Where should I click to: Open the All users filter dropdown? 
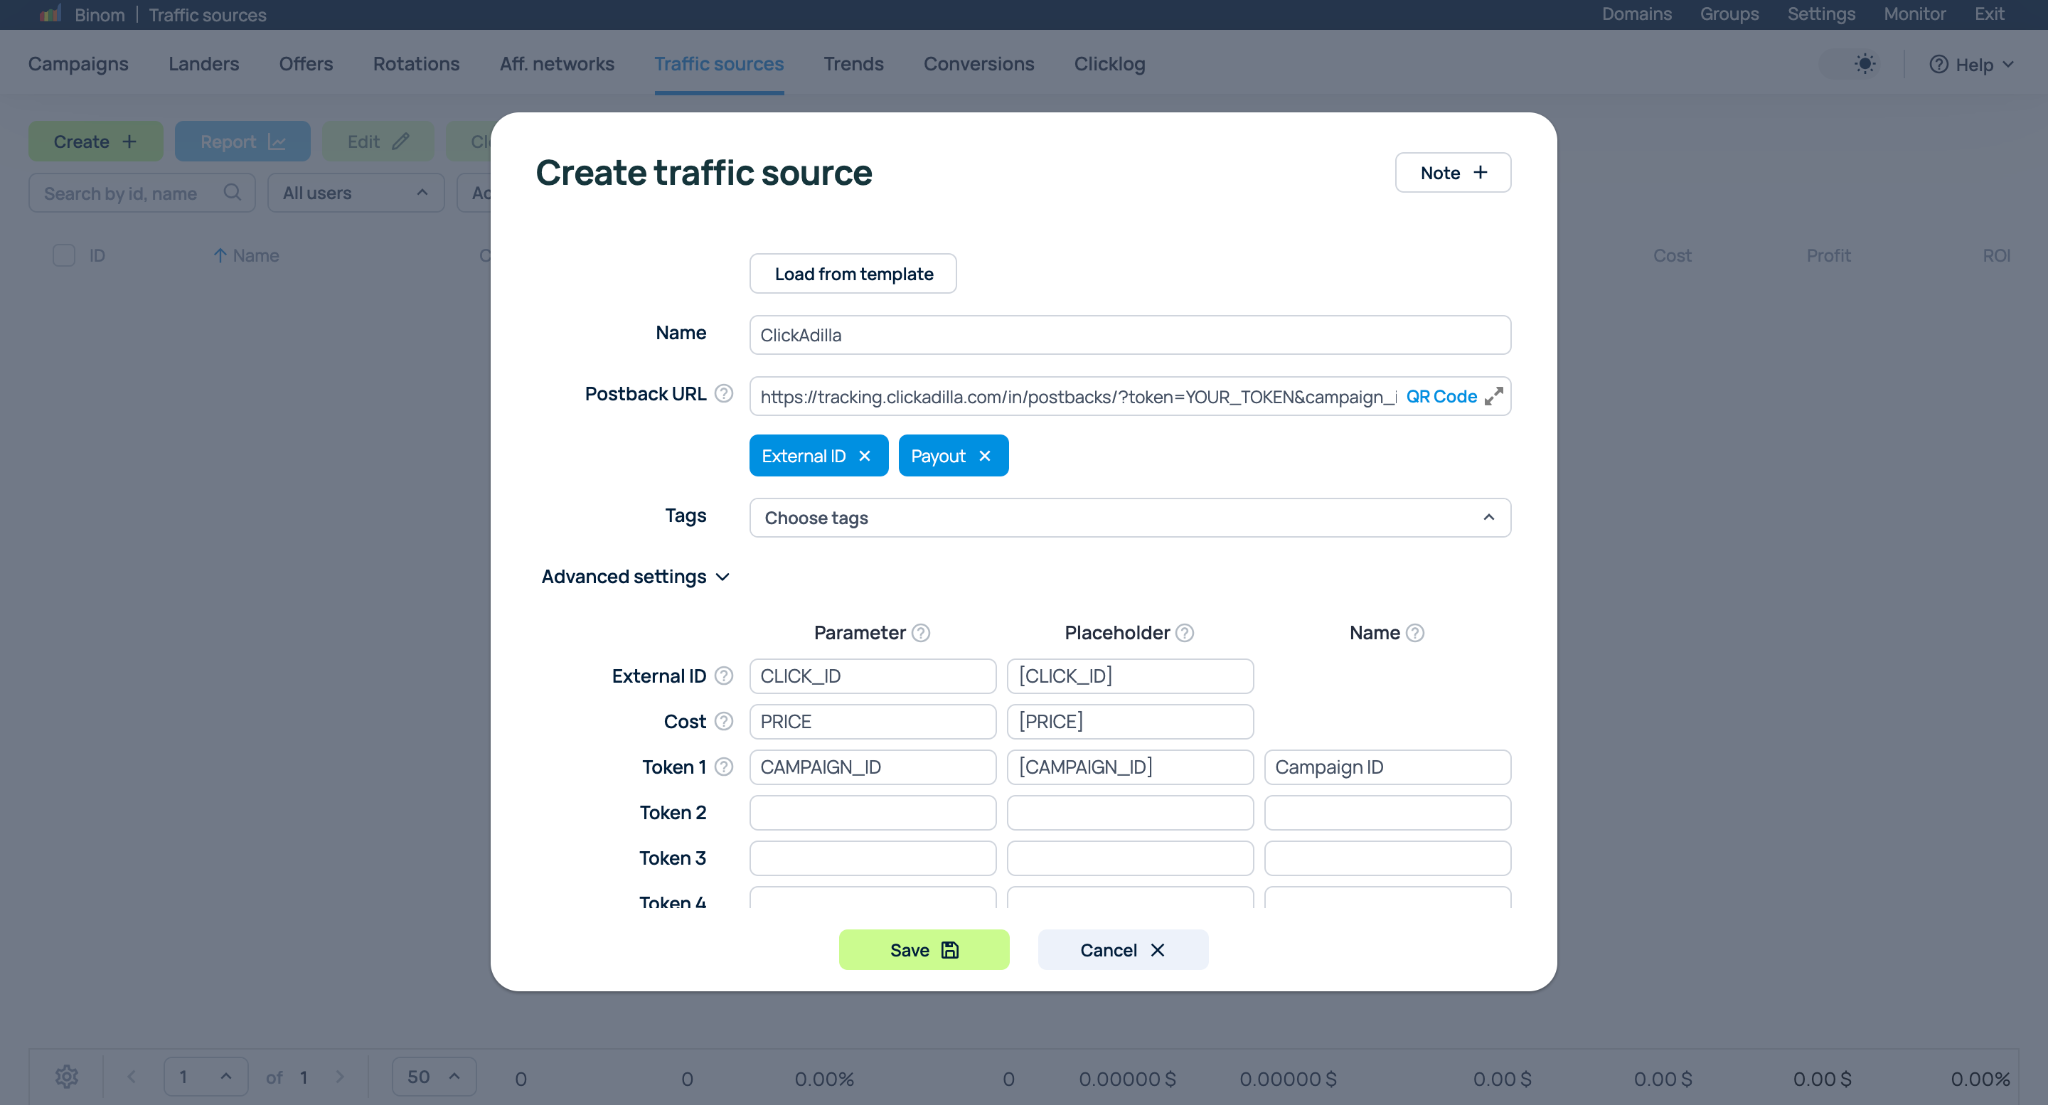(355, 193)
